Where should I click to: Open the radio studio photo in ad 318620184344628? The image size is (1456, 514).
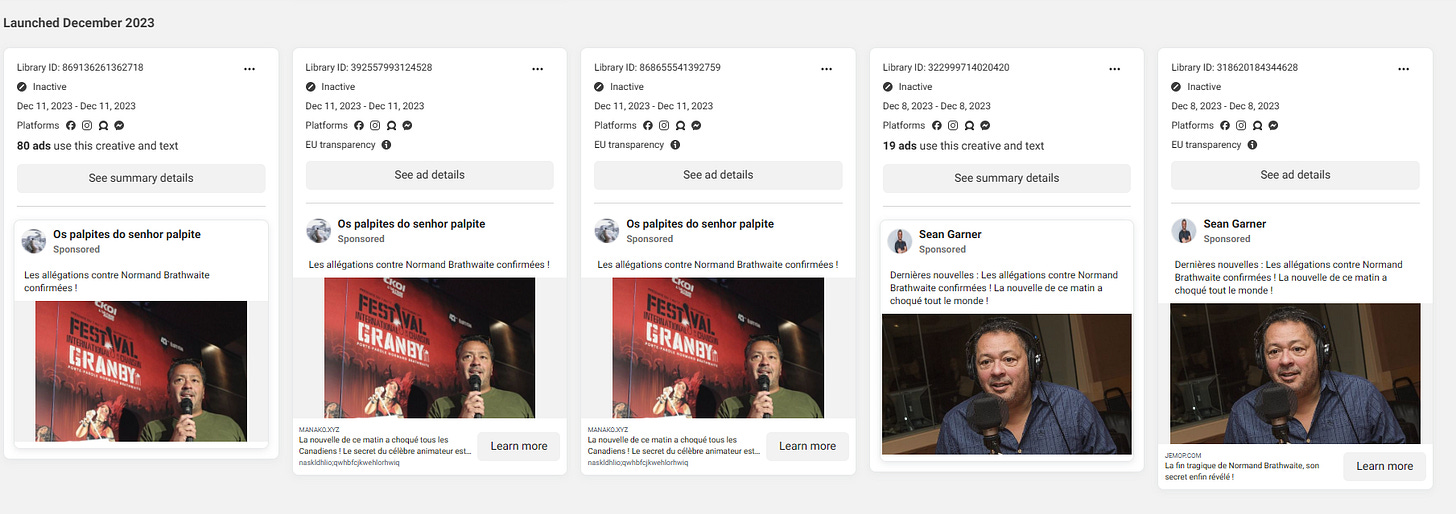click(x=1295, y=373)
